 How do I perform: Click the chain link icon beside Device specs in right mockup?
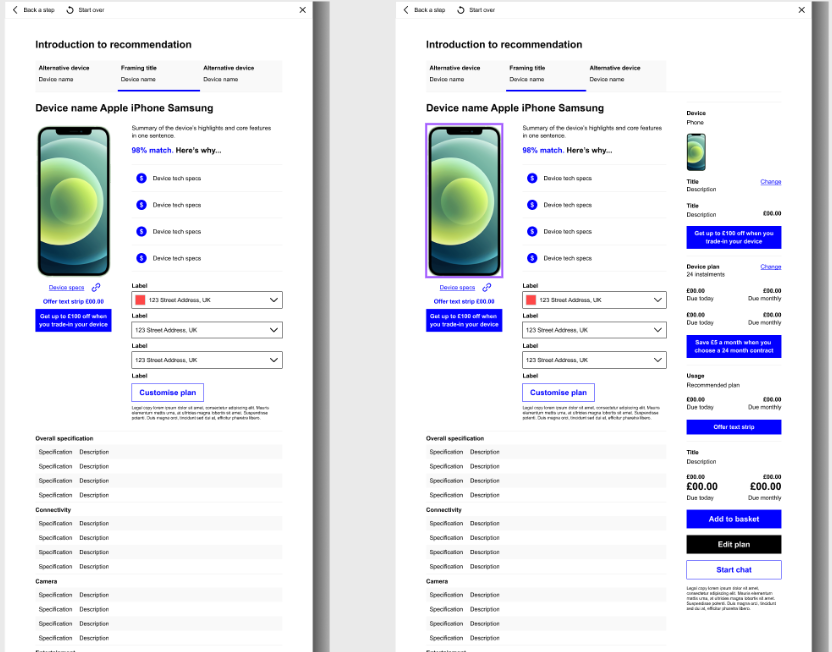[x=487, y=288]
